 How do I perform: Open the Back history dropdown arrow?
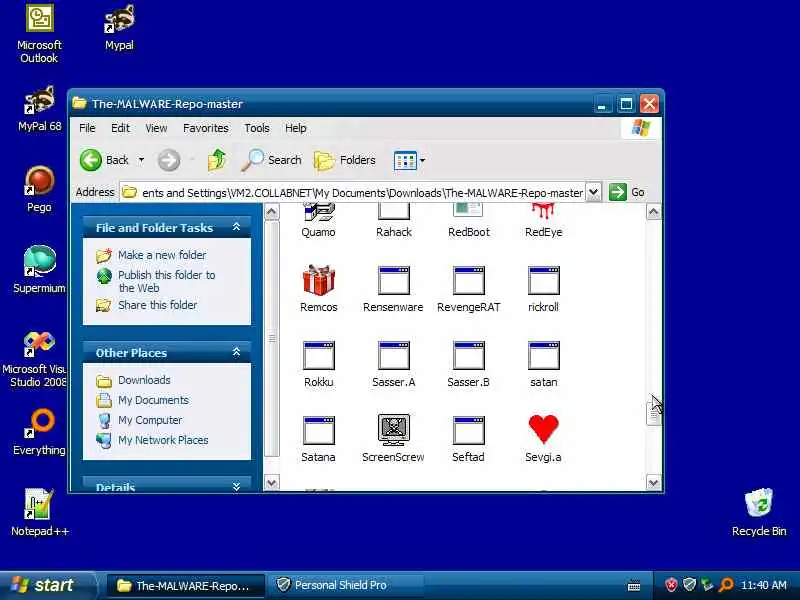click(141, 160)
